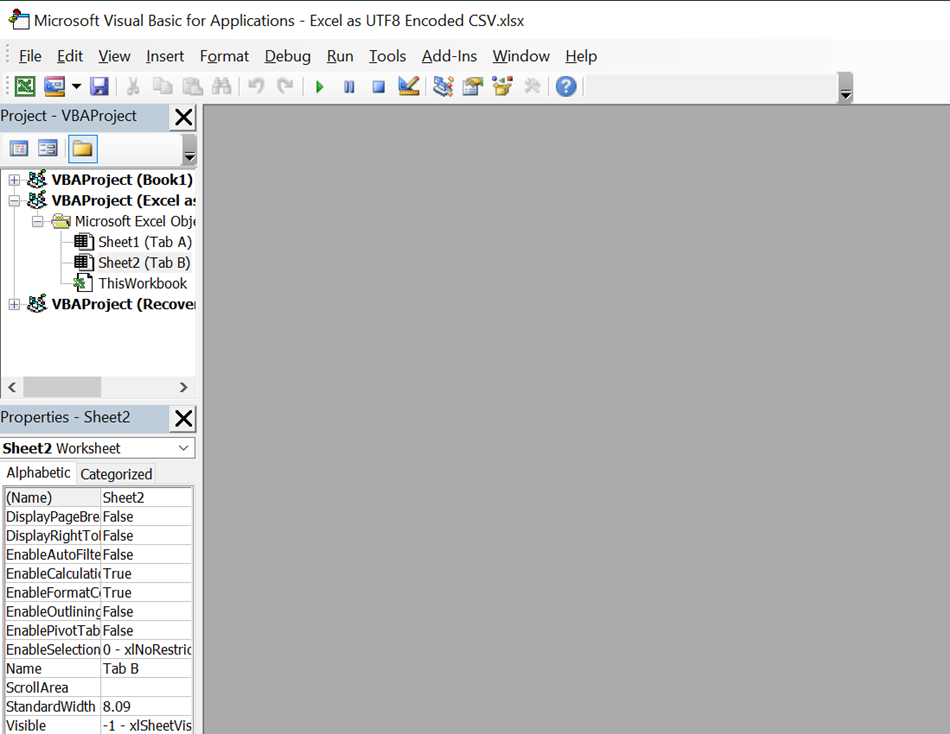This screenshot has width=950, height=734.
Task: Expand the VBAProject (Recover...) node
Action: tap(14, 304)
